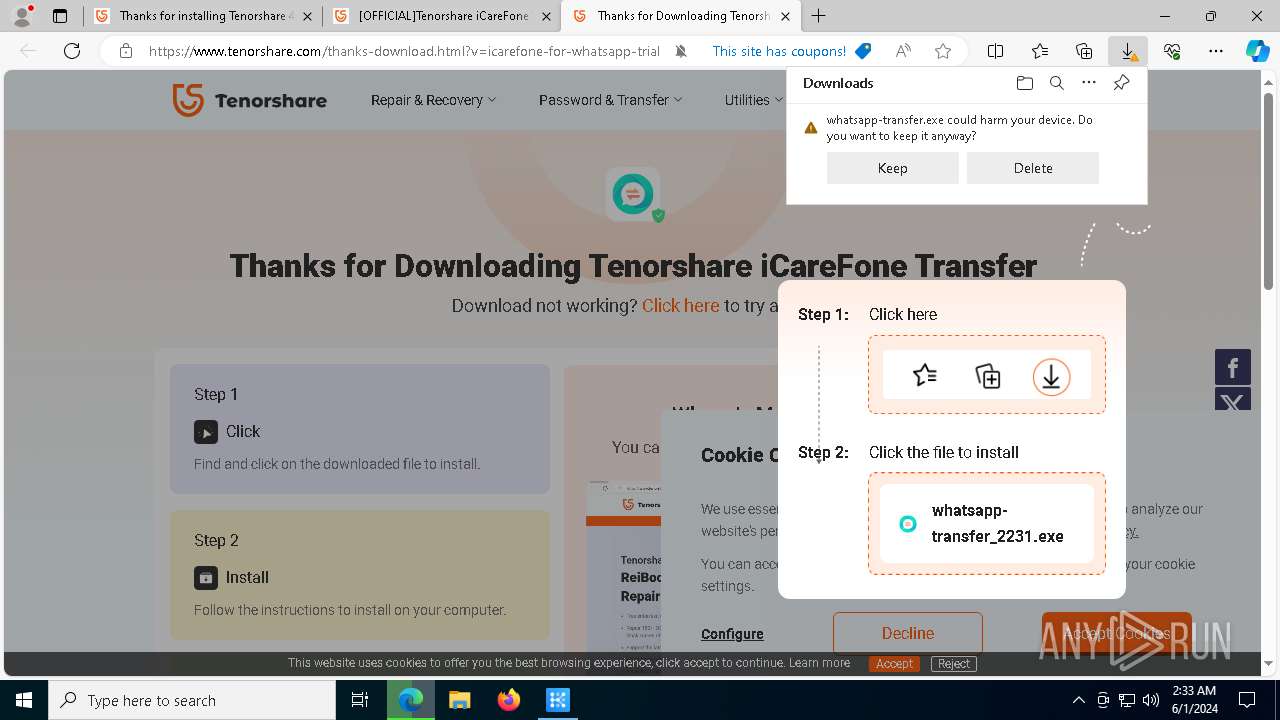Open a new browser tab
1280x720 pixels.
818,16
